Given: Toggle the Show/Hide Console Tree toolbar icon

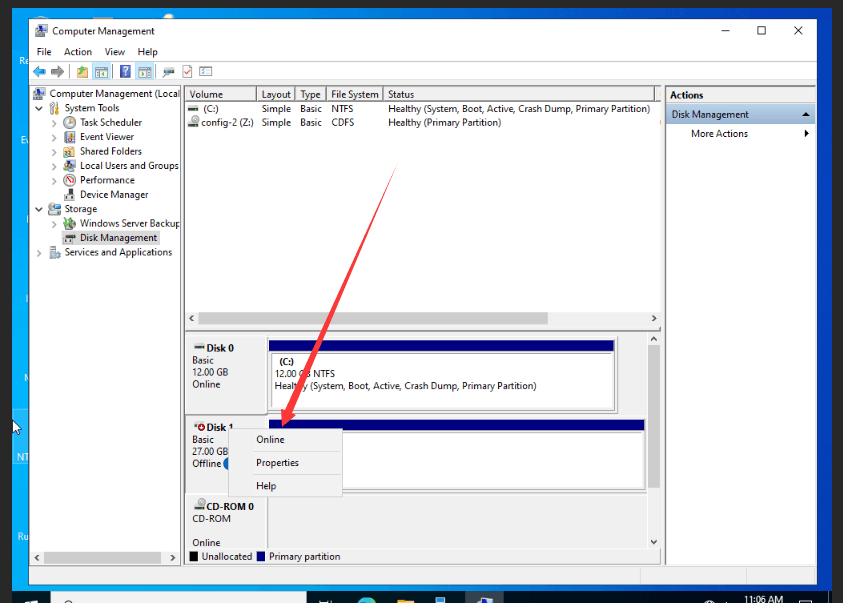Looking at the screenshot, I should coord(101,71).
